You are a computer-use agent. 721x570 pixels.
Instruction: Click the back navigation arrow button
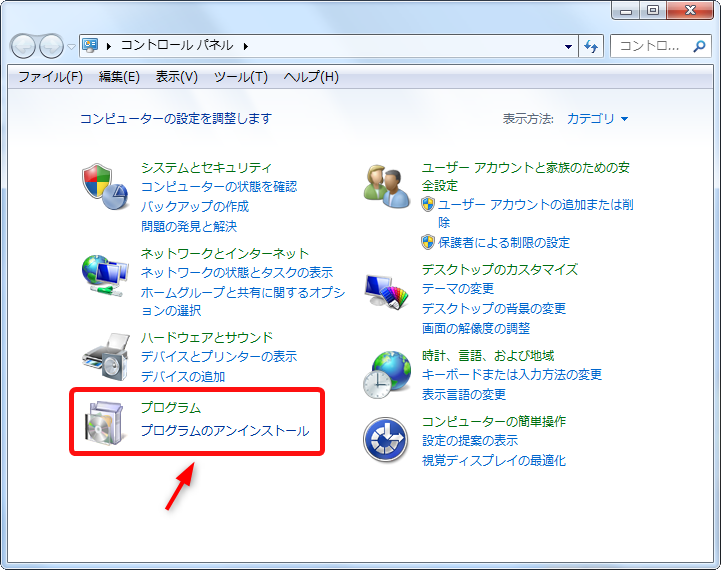(23, 46)
